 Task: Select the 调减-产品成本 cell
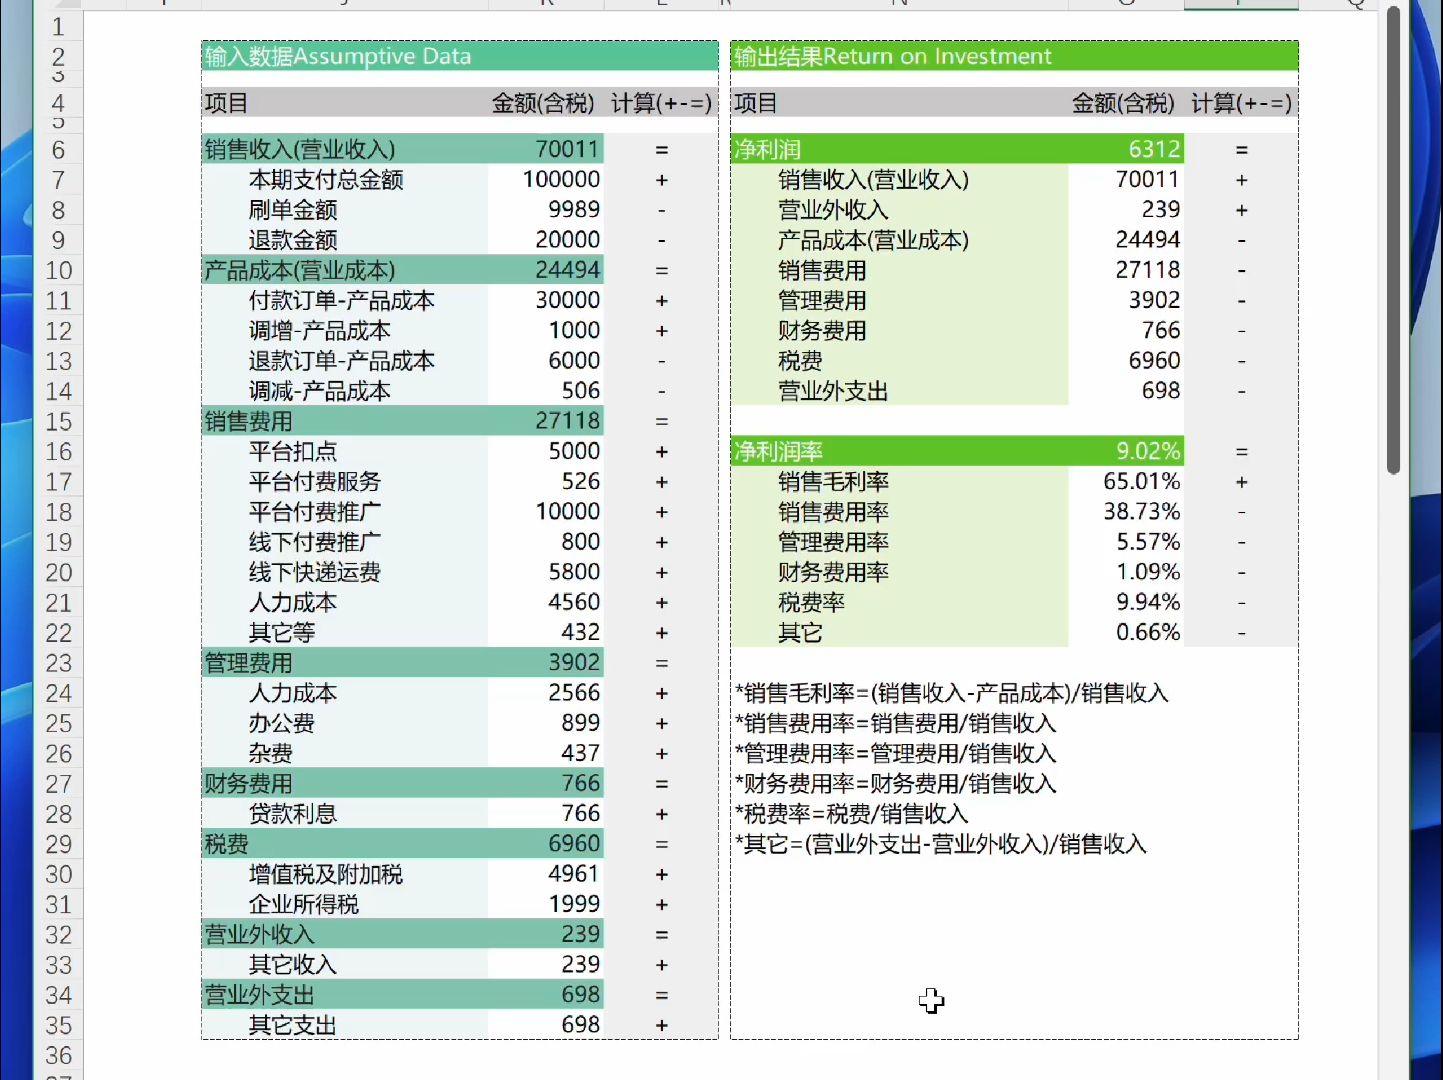click(345, 391)
